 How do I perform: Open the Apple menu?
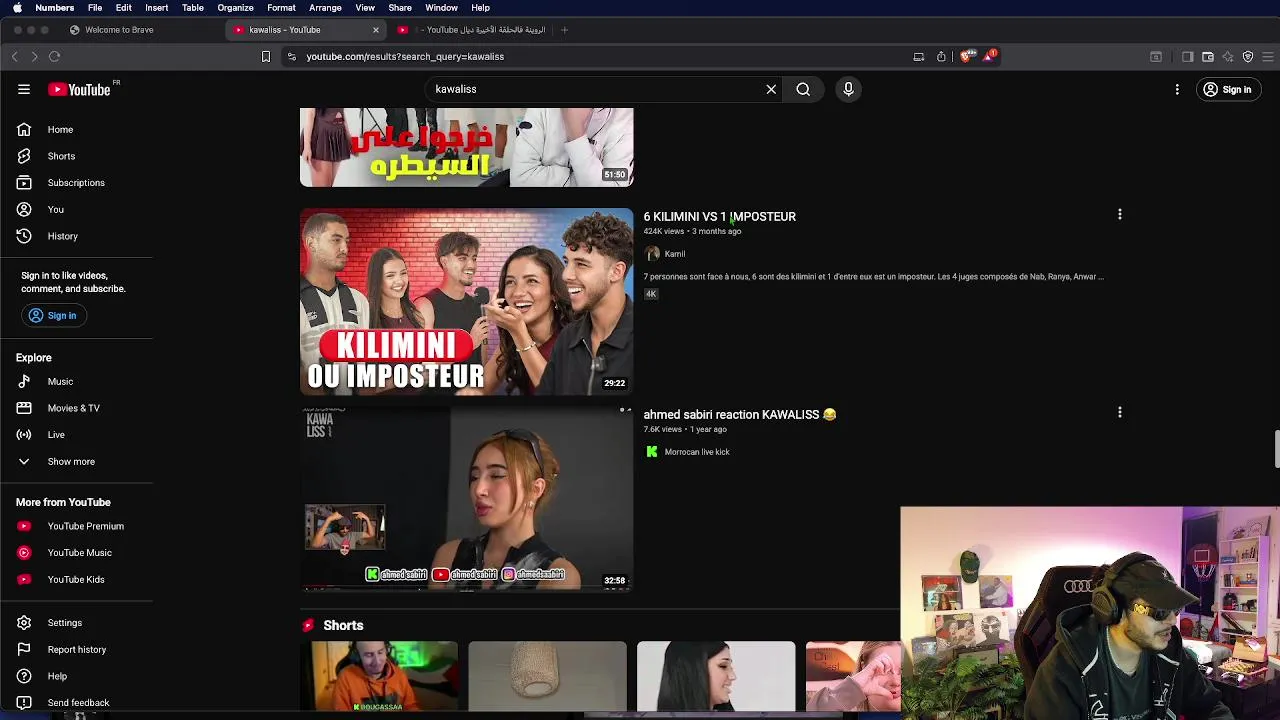click(17, 8)
